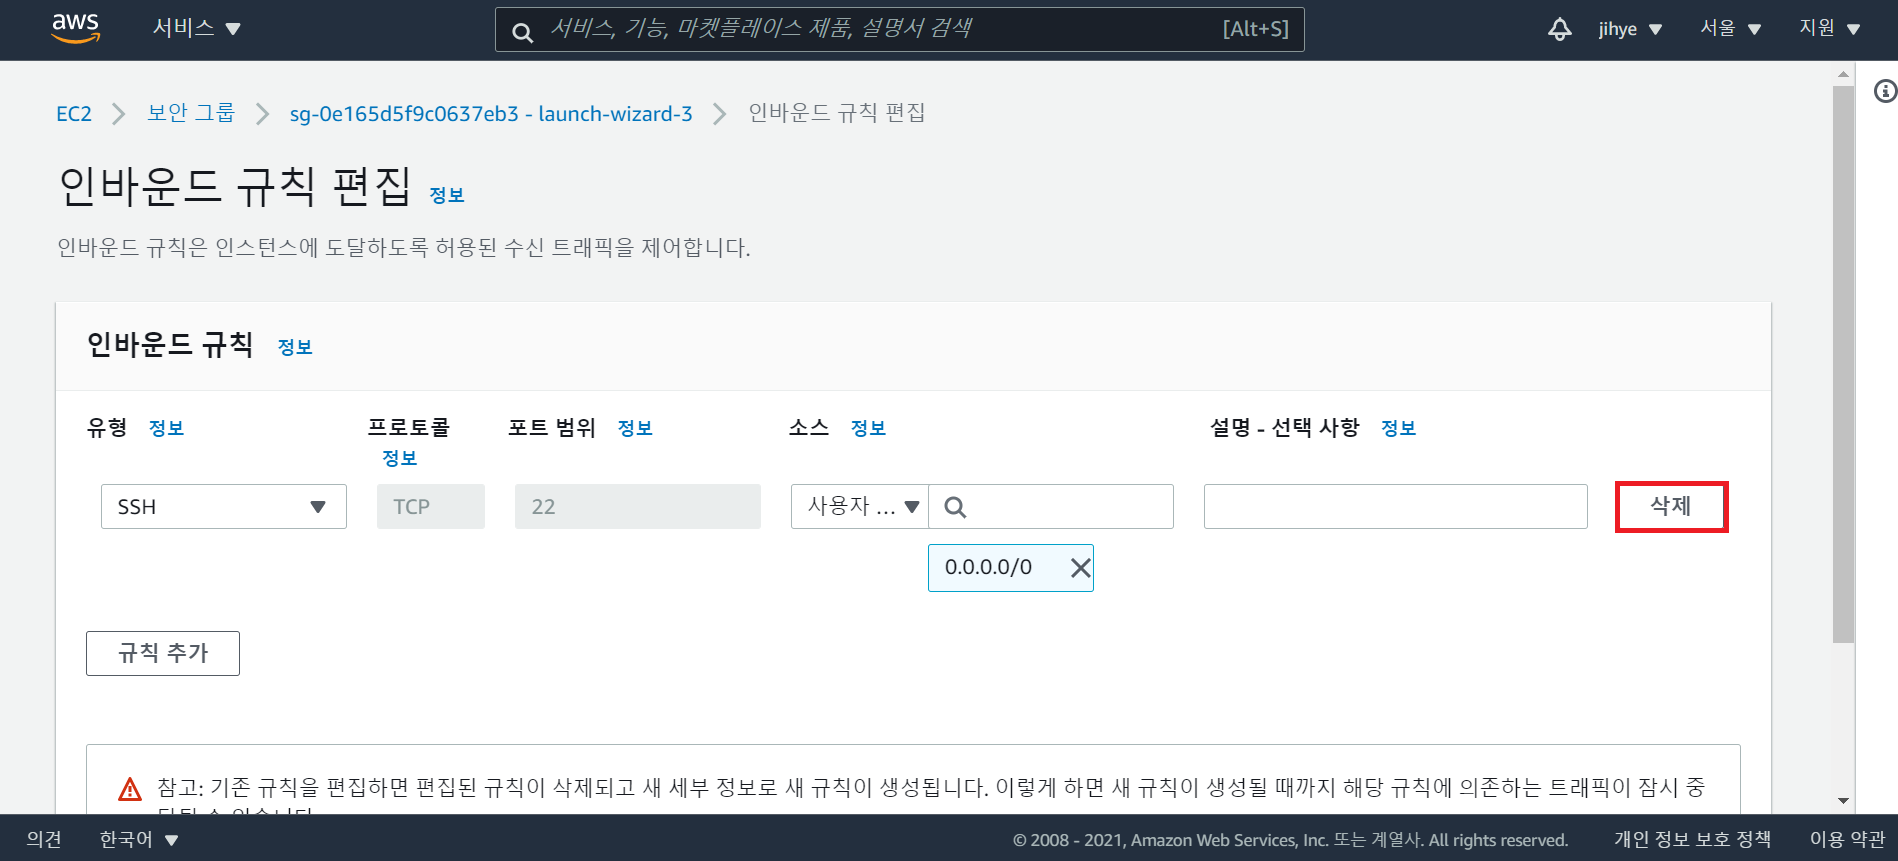Click the port range field showing 22

coord(638,506)
